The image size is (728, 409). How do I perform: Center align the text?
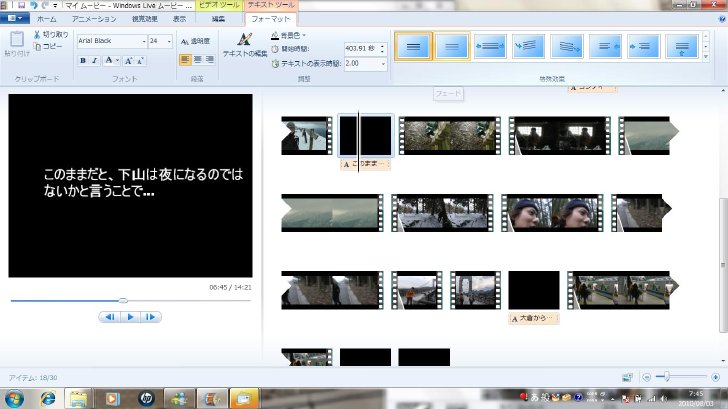197,59
